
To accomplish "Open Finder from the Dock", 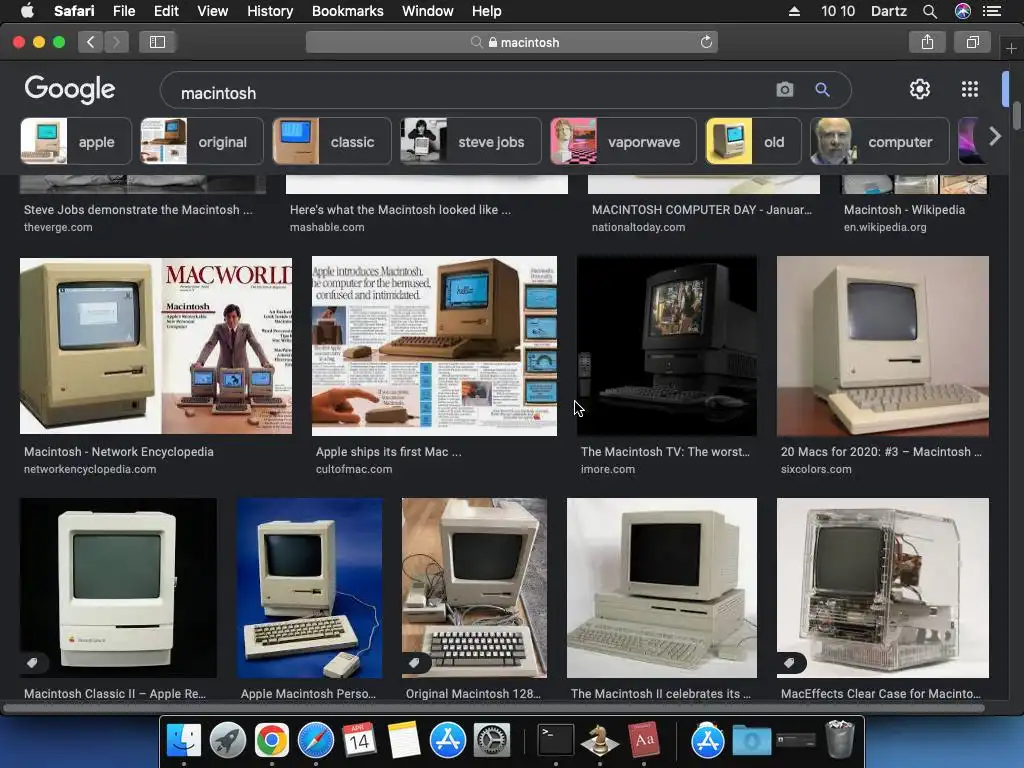I will click(184, 741).
